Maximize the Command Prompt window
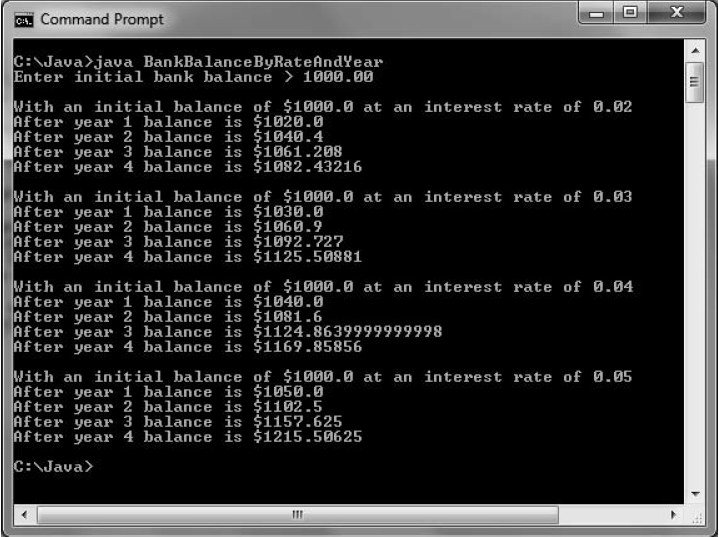 (x=631, y=13)
